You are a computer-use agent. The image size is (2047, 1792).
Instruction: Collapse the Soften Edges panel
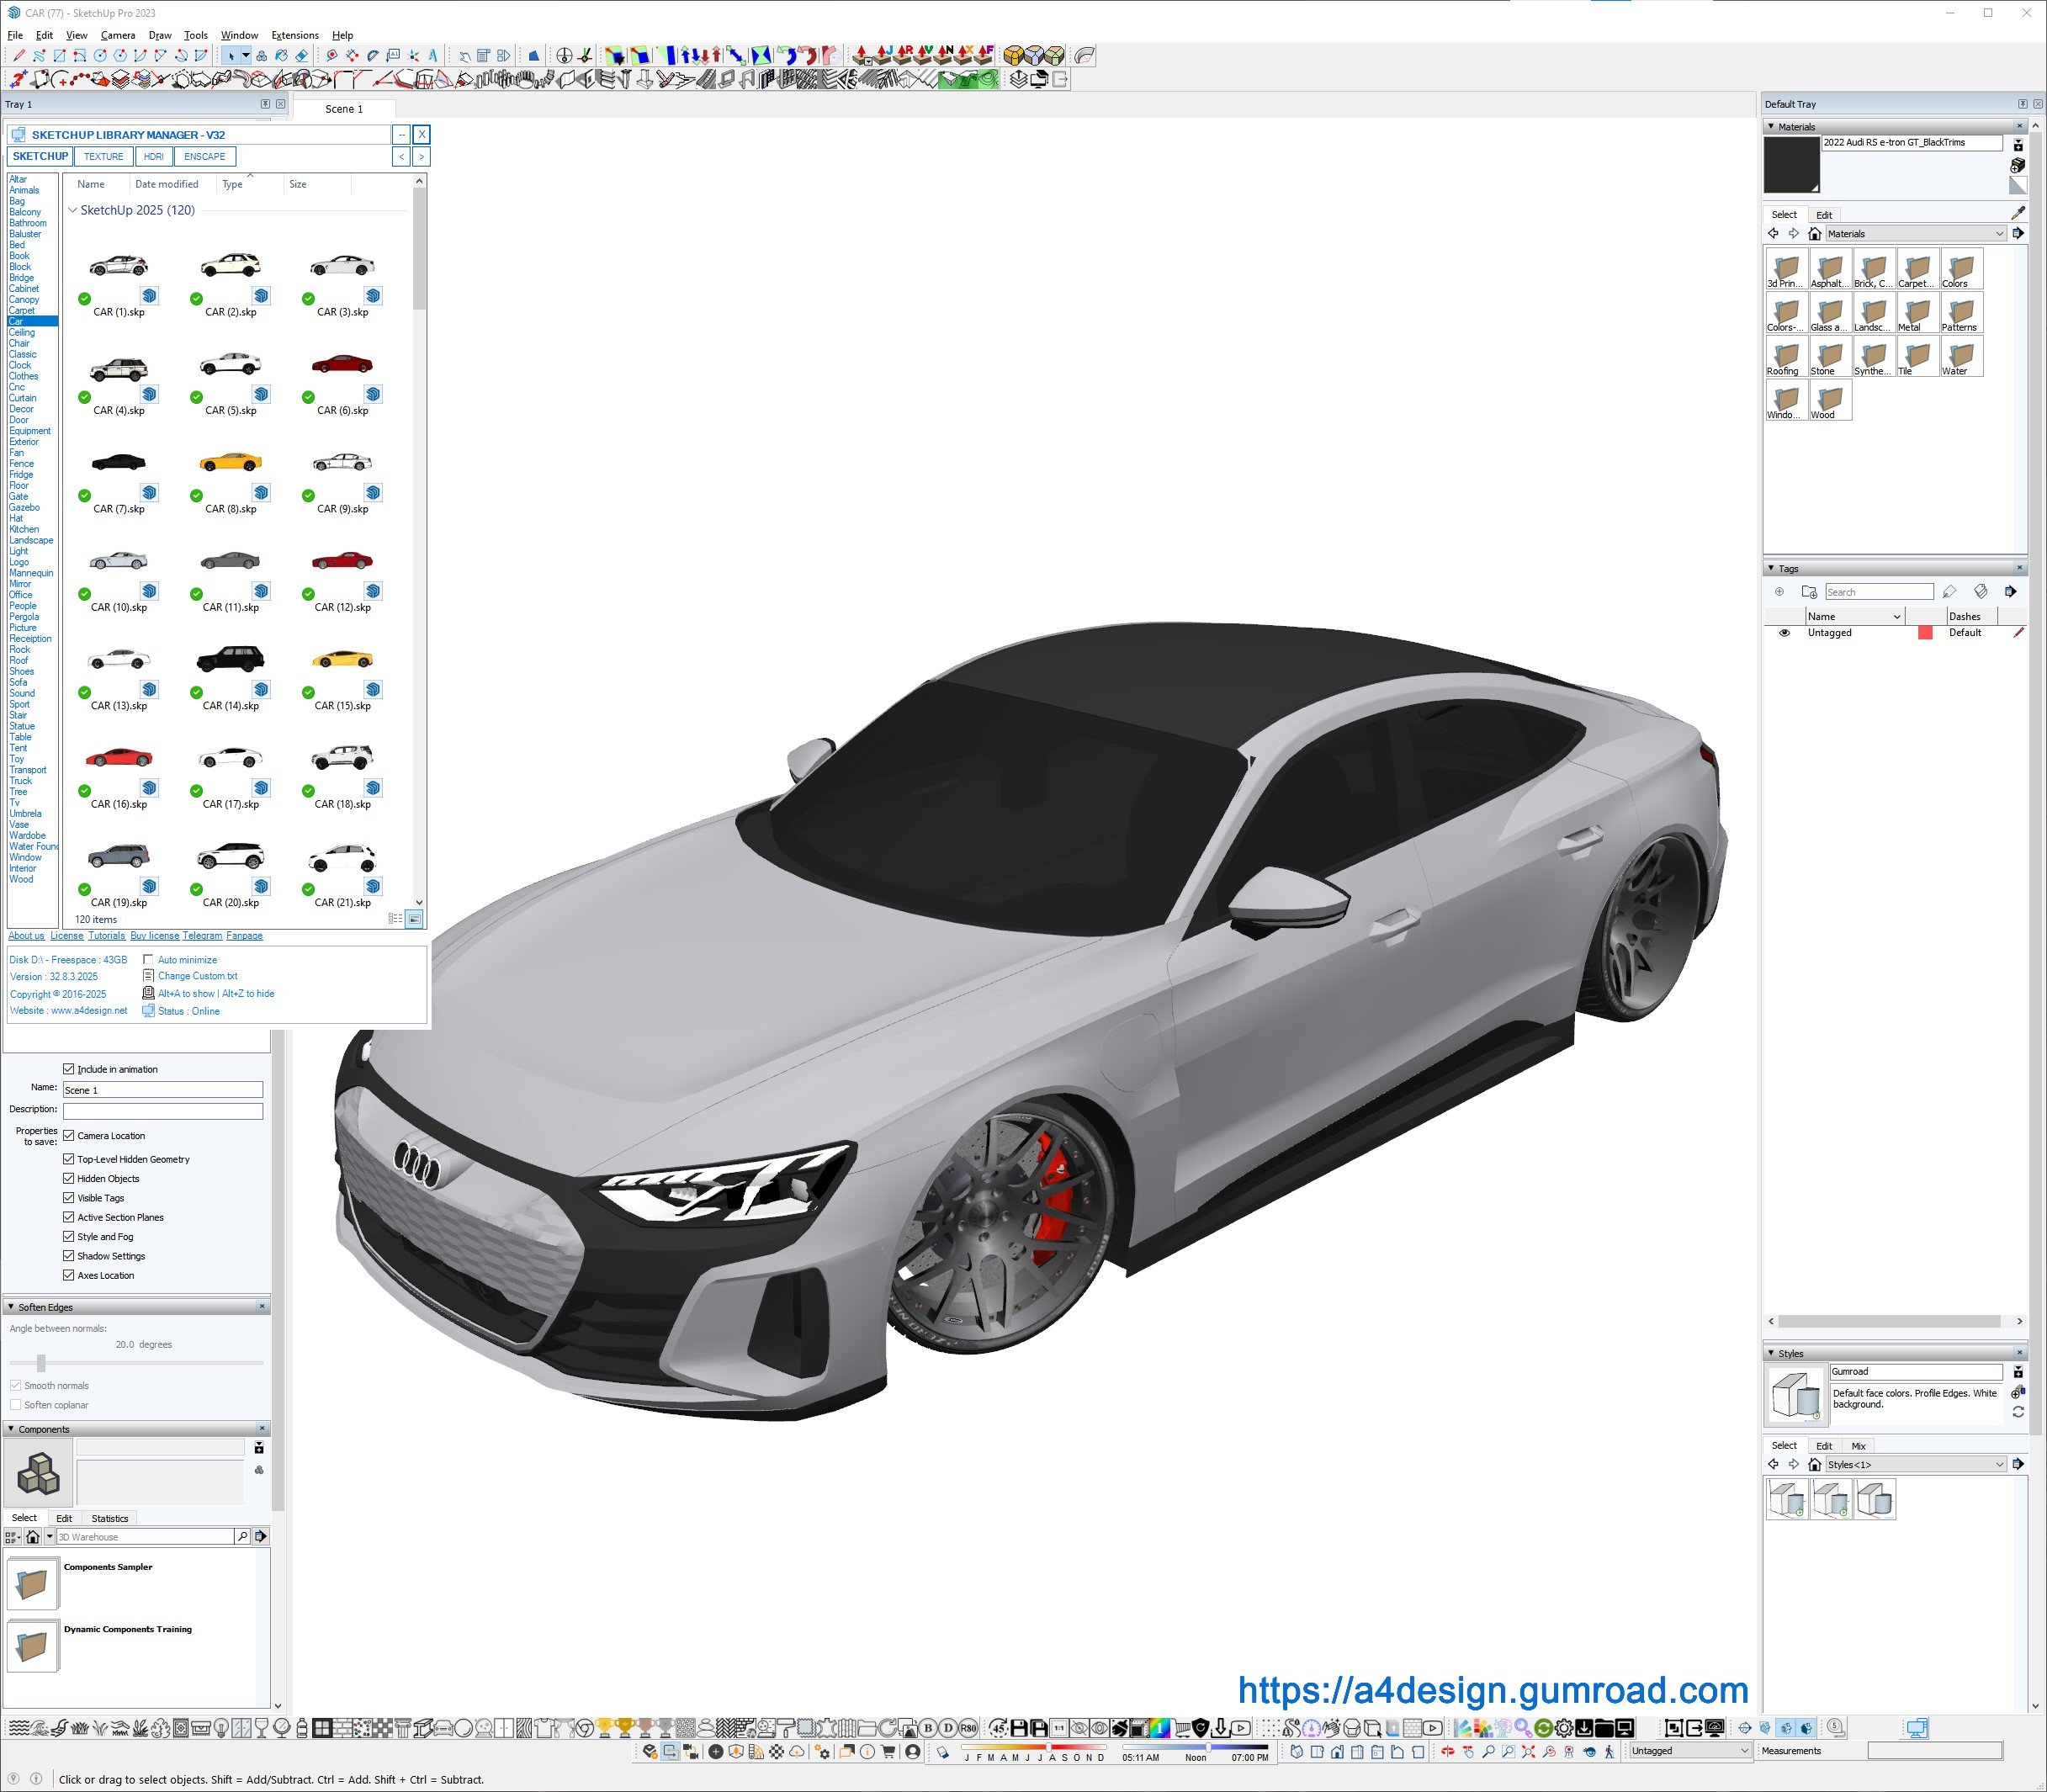click(11, 1307)
